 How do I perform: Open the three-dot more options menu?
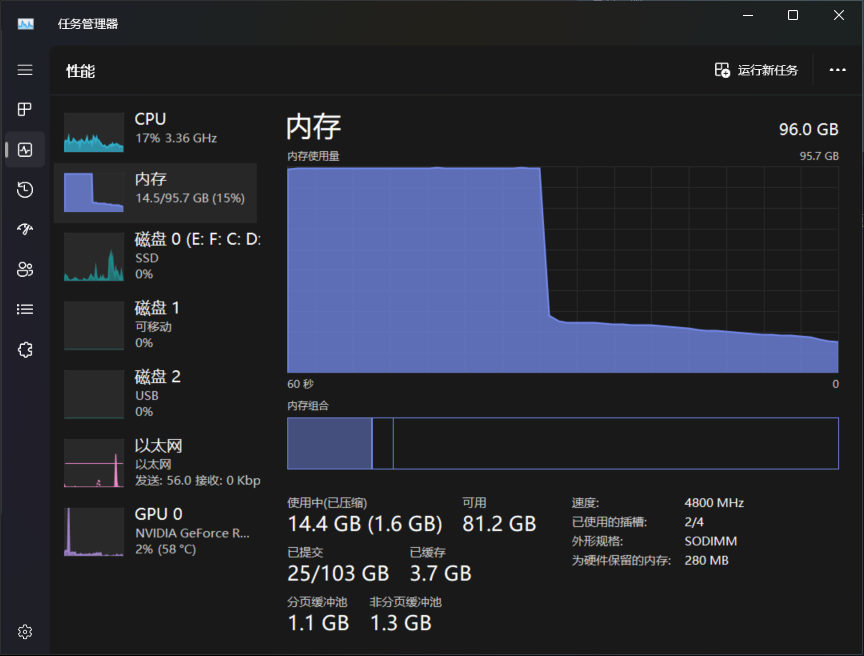pos(838,70)
